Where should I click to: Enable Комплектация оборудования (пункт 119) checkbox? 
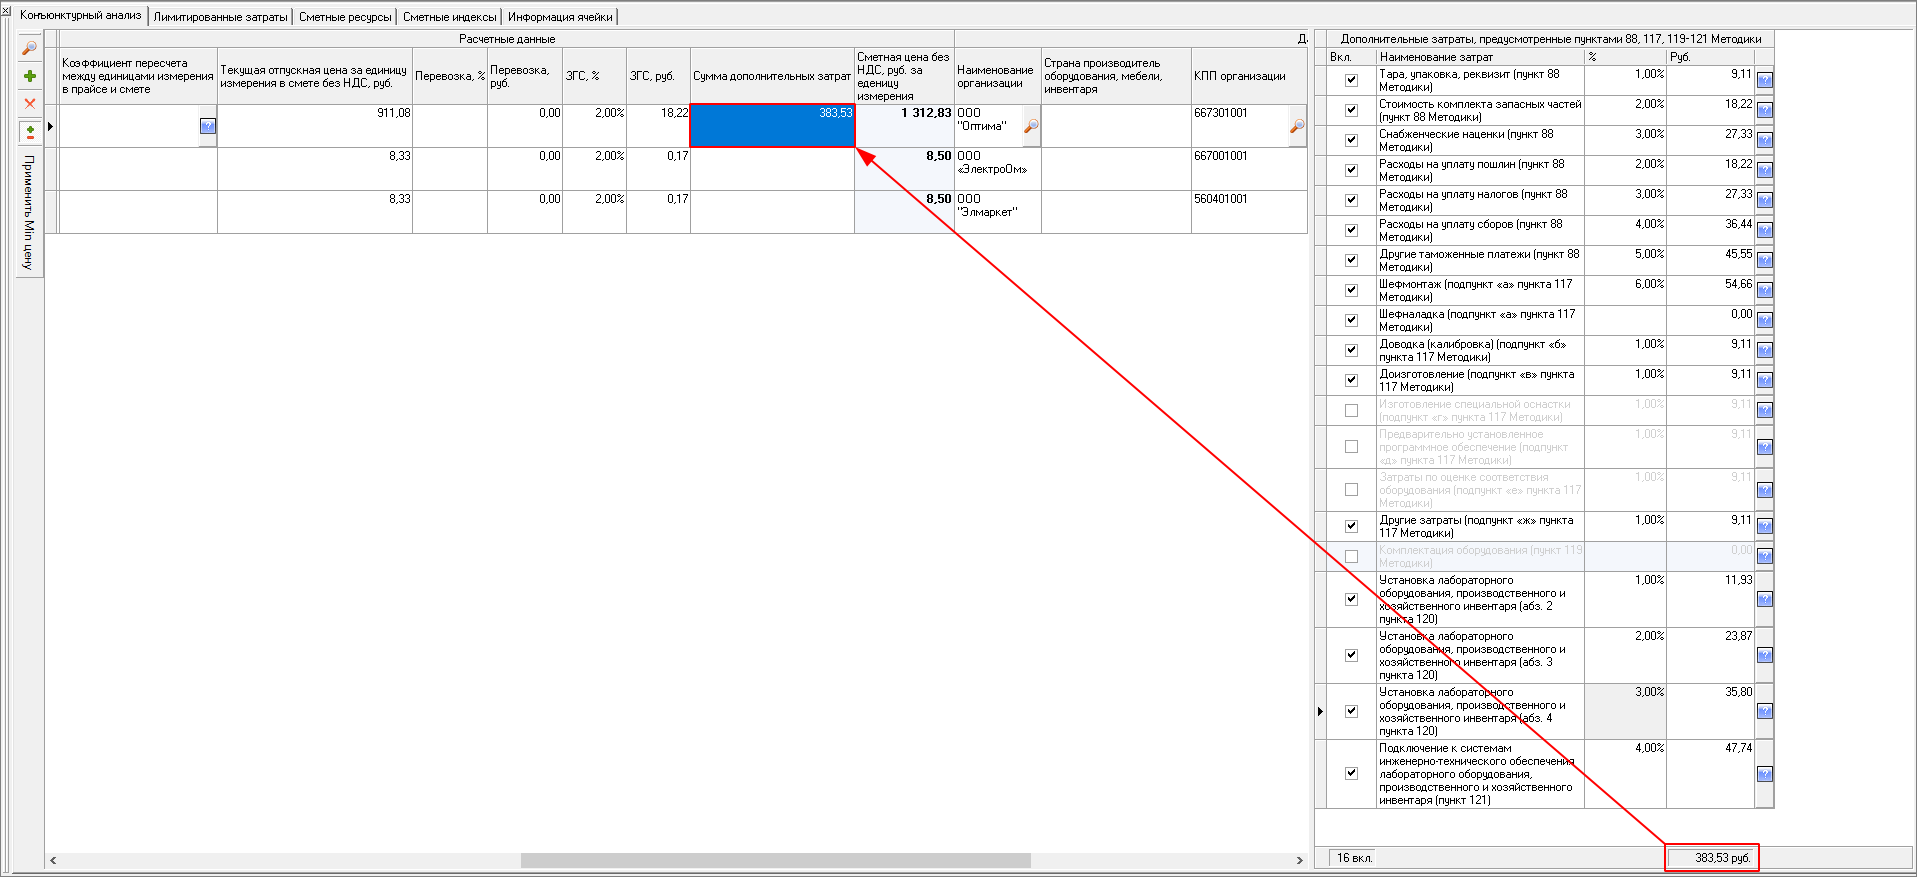pos(1351,556)
